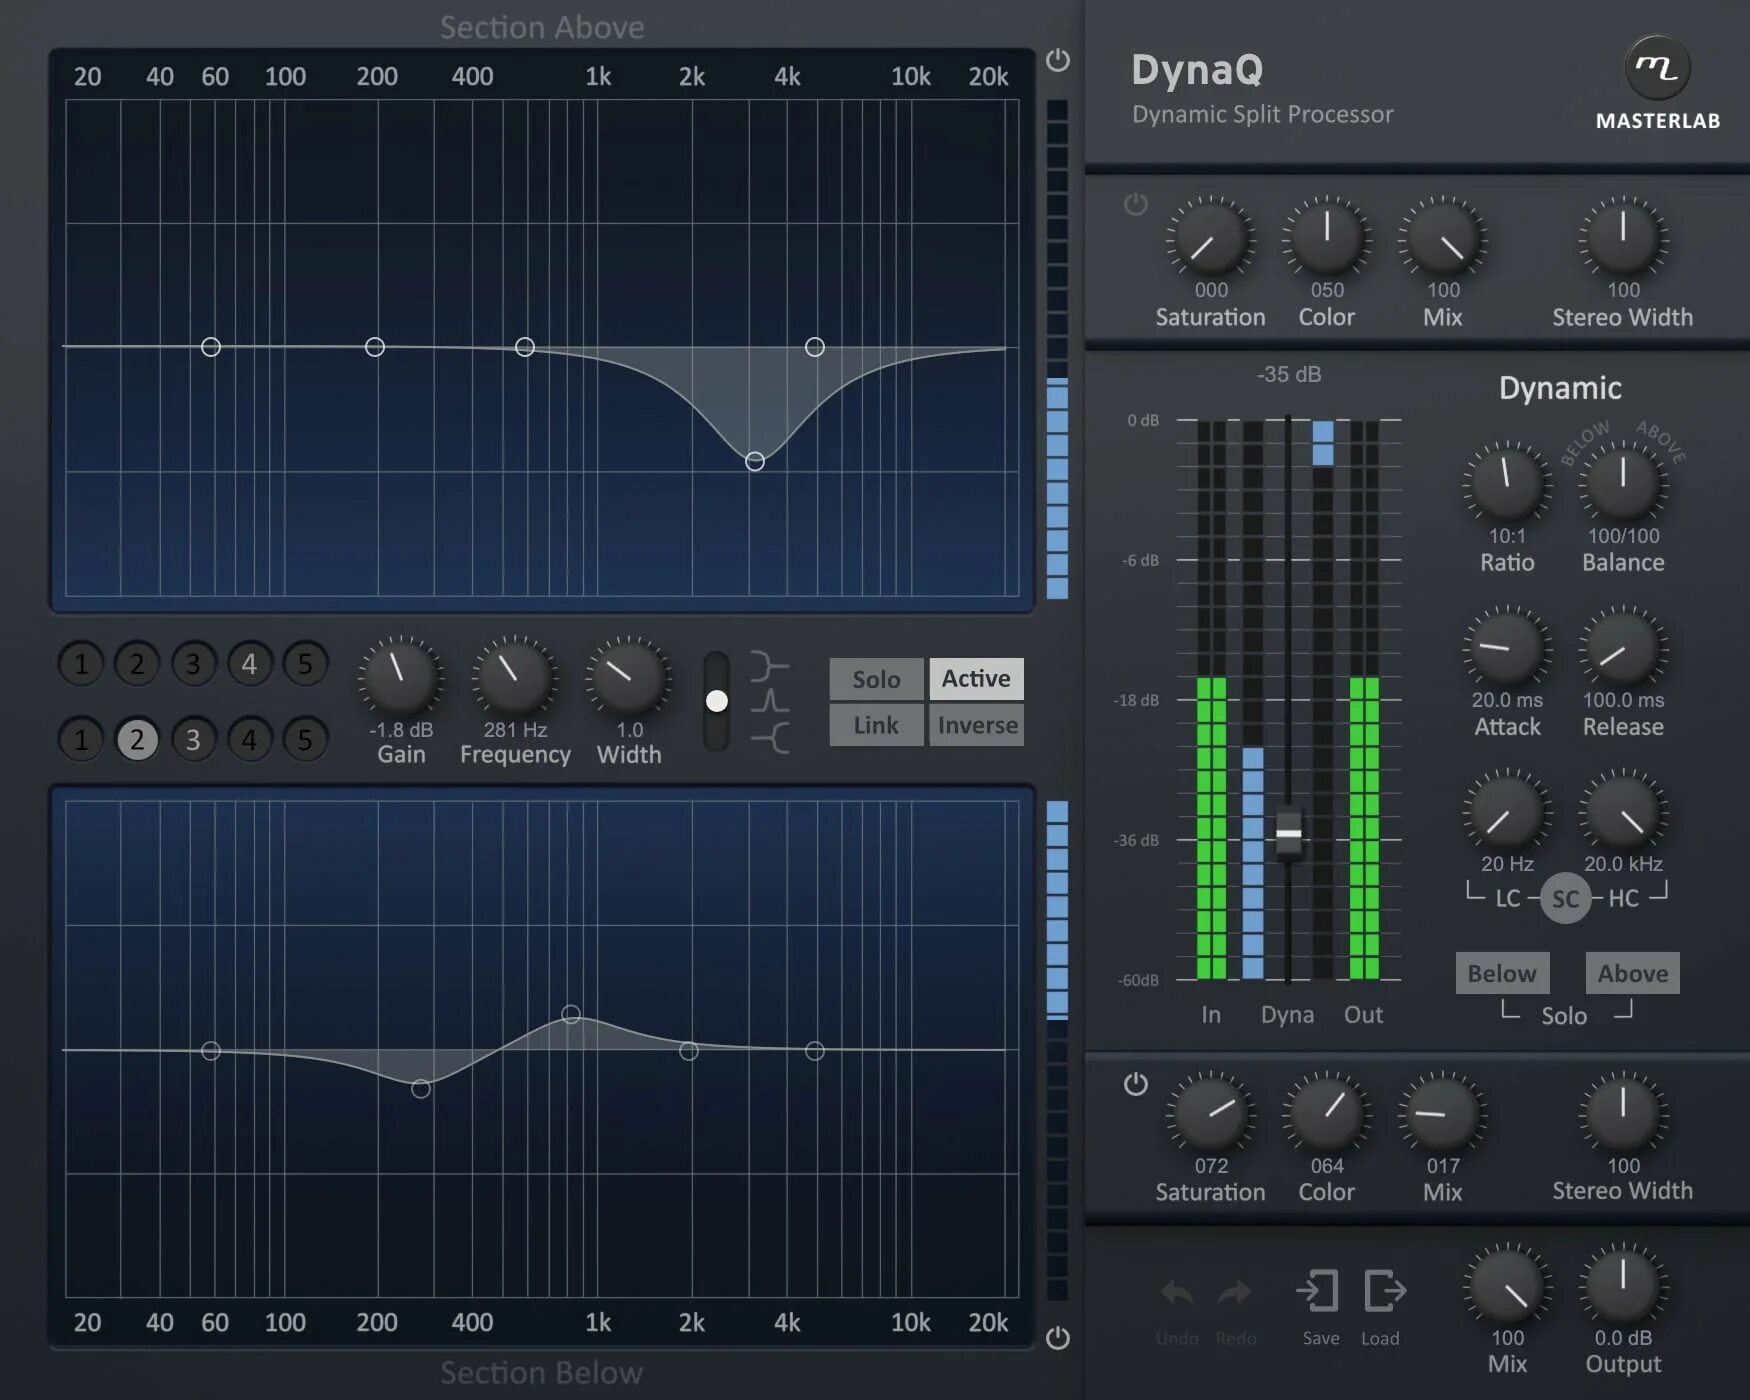Select band 1 in the upper band row
Image resolution: width=1750 pixels, height=1400 pixels.
[81, 663]
